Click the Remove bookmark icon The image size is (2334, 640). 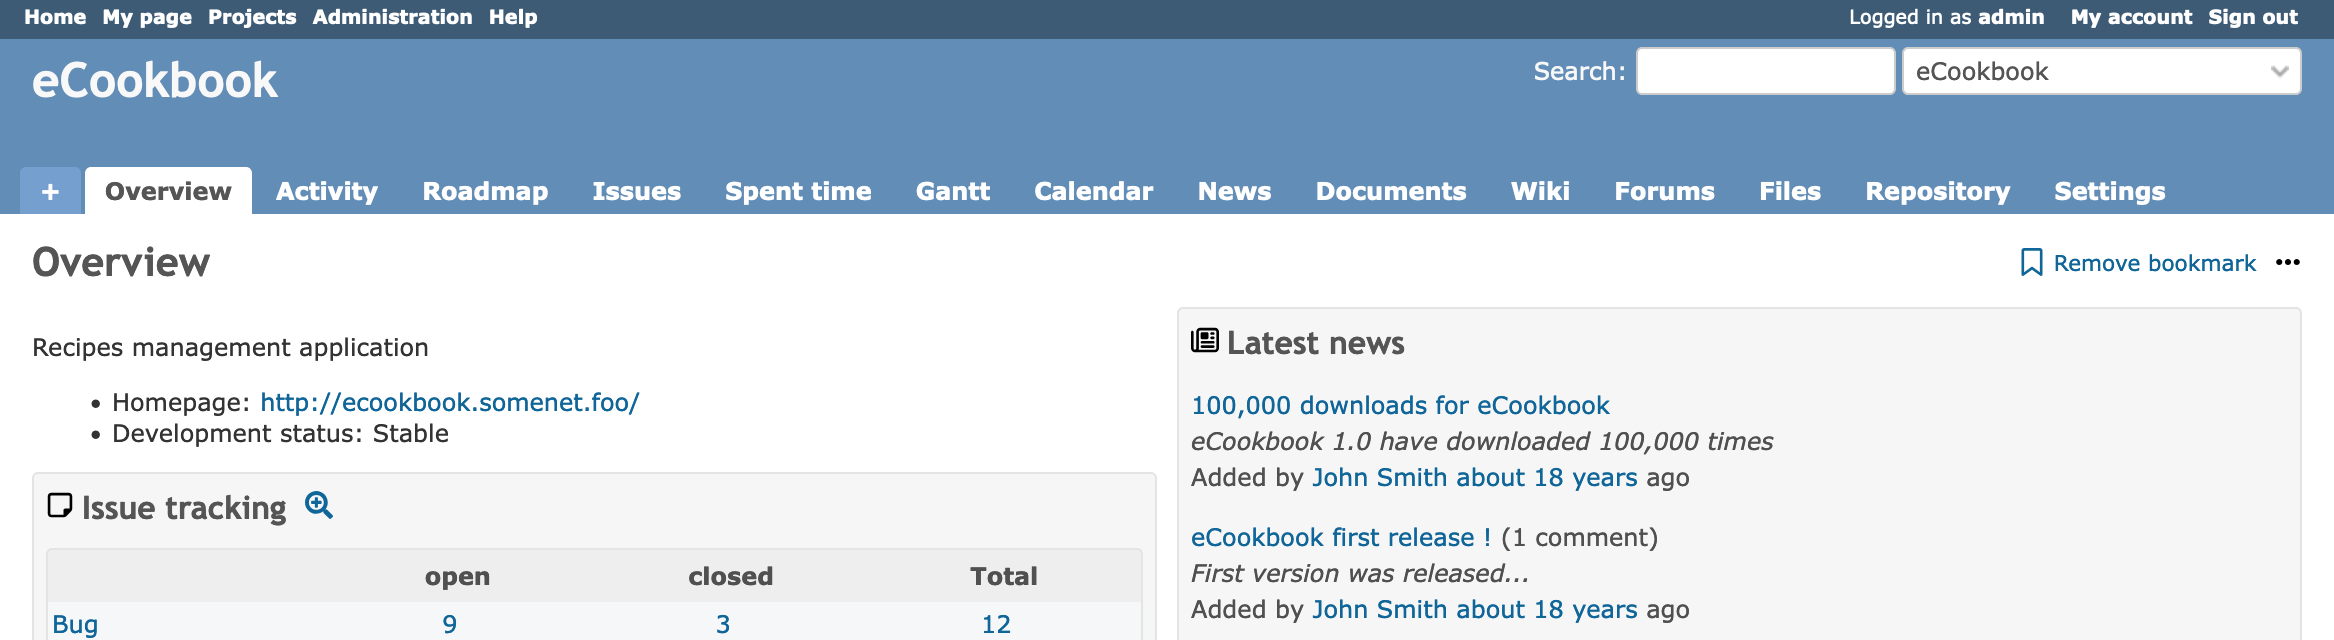(2031, 263)
